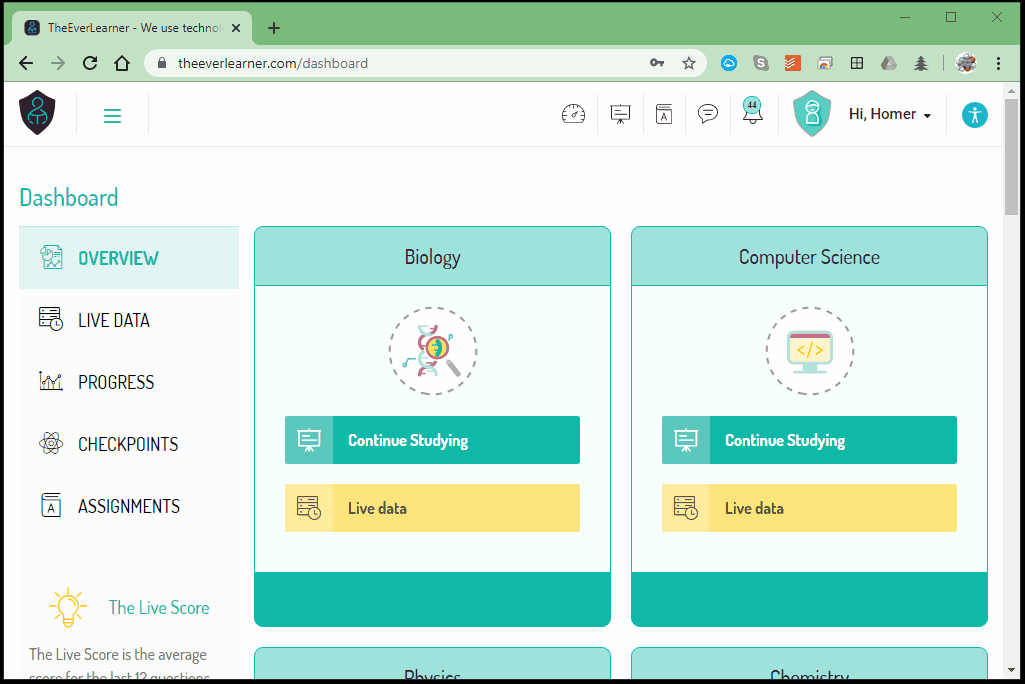Click the Biology card header
The image size is (1025, 684).
coord(432,256)
